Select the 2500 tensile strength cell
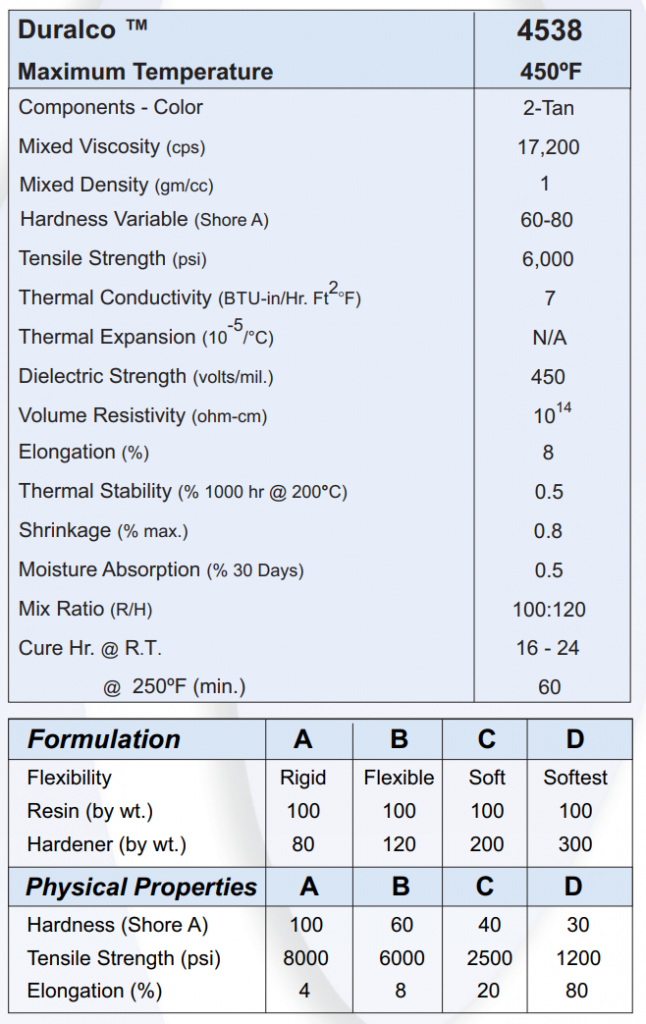Viewport: 646px width, 1024px height. click(x=489, y=958)
